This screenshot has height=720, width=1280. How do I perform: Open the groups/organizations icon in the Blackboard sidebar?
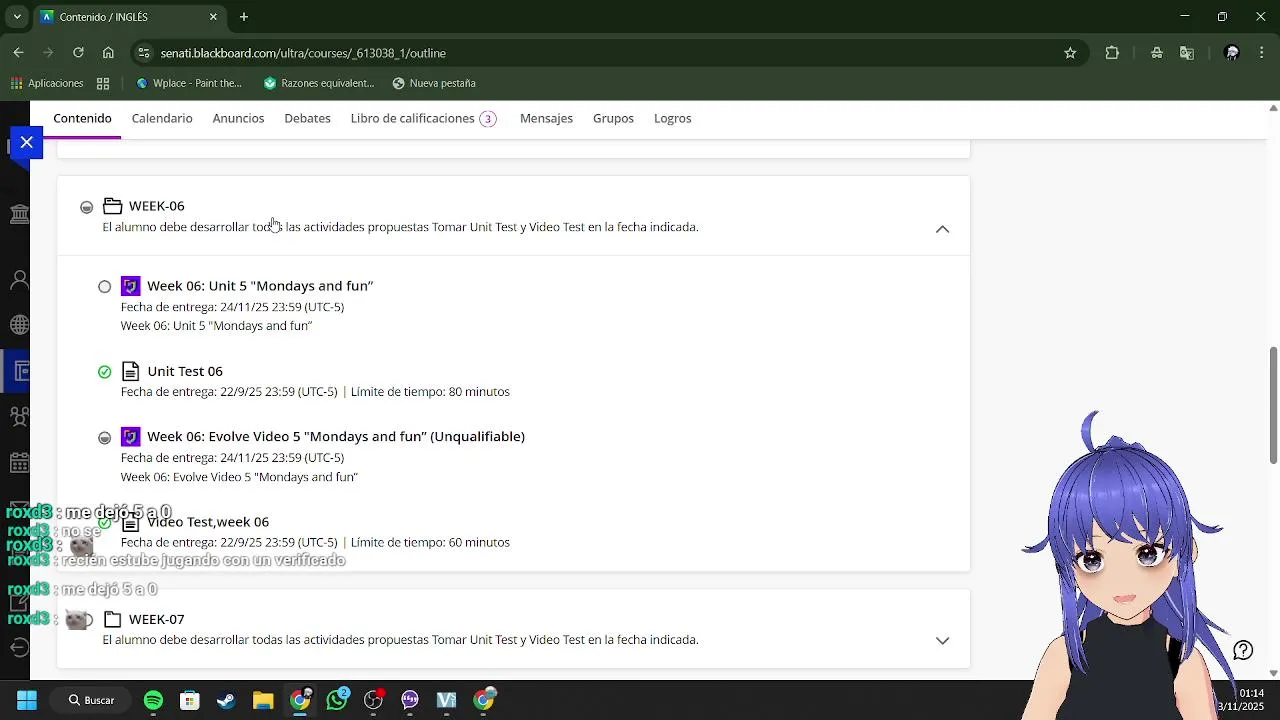click(19, 415)
